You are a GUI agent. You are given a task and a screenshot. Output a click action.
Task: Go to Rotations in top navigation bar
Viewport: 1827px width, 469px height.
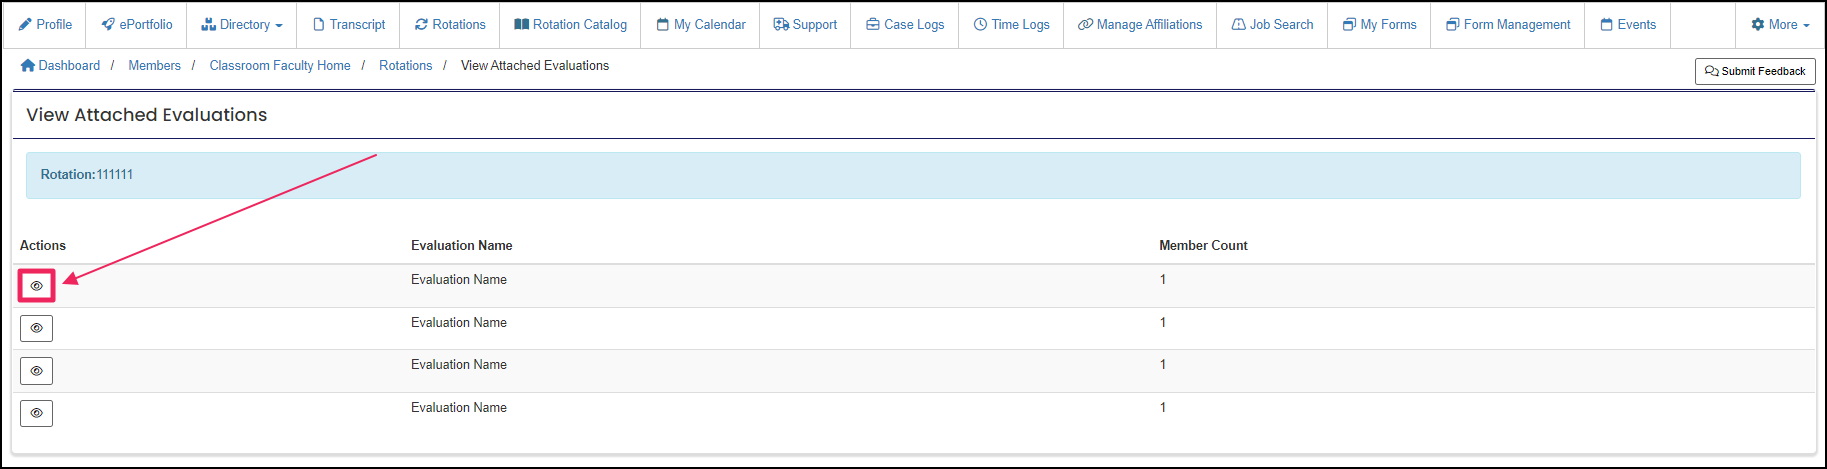450,24
